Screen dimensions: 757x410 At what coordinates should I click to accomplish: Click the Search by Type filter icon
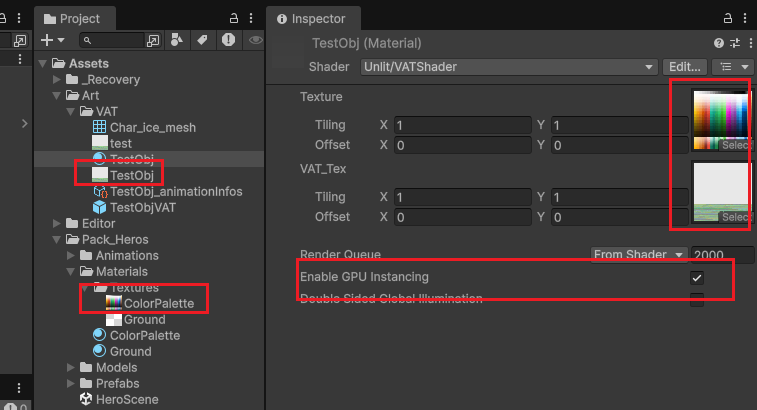tap(177, 40)
